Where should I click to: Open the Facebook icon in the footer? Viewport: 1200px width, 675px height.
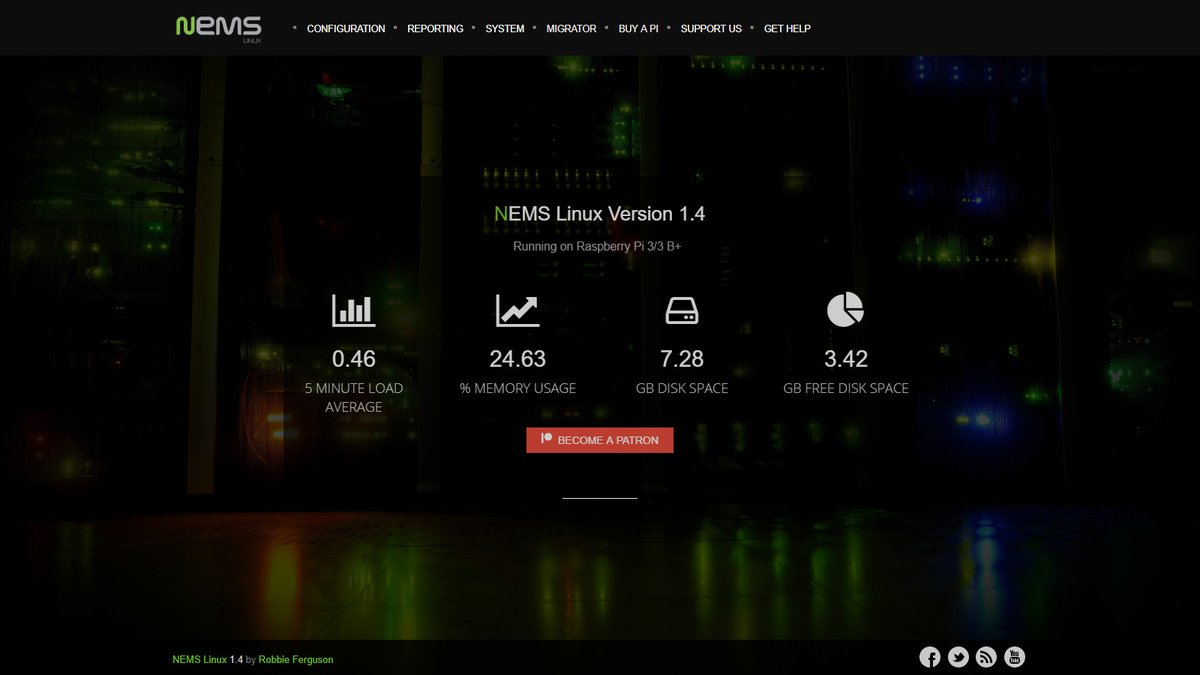pyautogui.click(x=930, y=657)
